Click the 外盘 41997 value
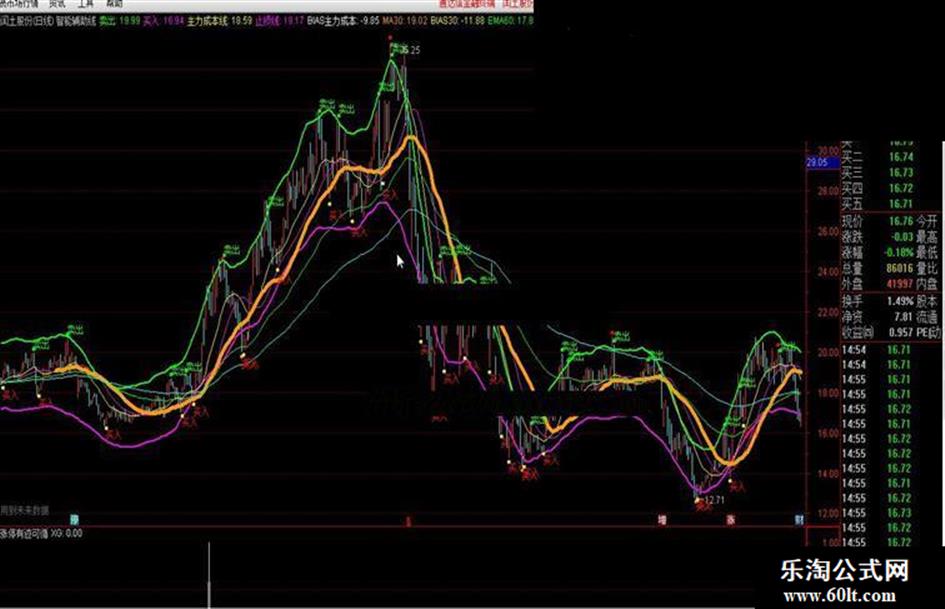Screen dimensions: 945x609 [900, 284]
